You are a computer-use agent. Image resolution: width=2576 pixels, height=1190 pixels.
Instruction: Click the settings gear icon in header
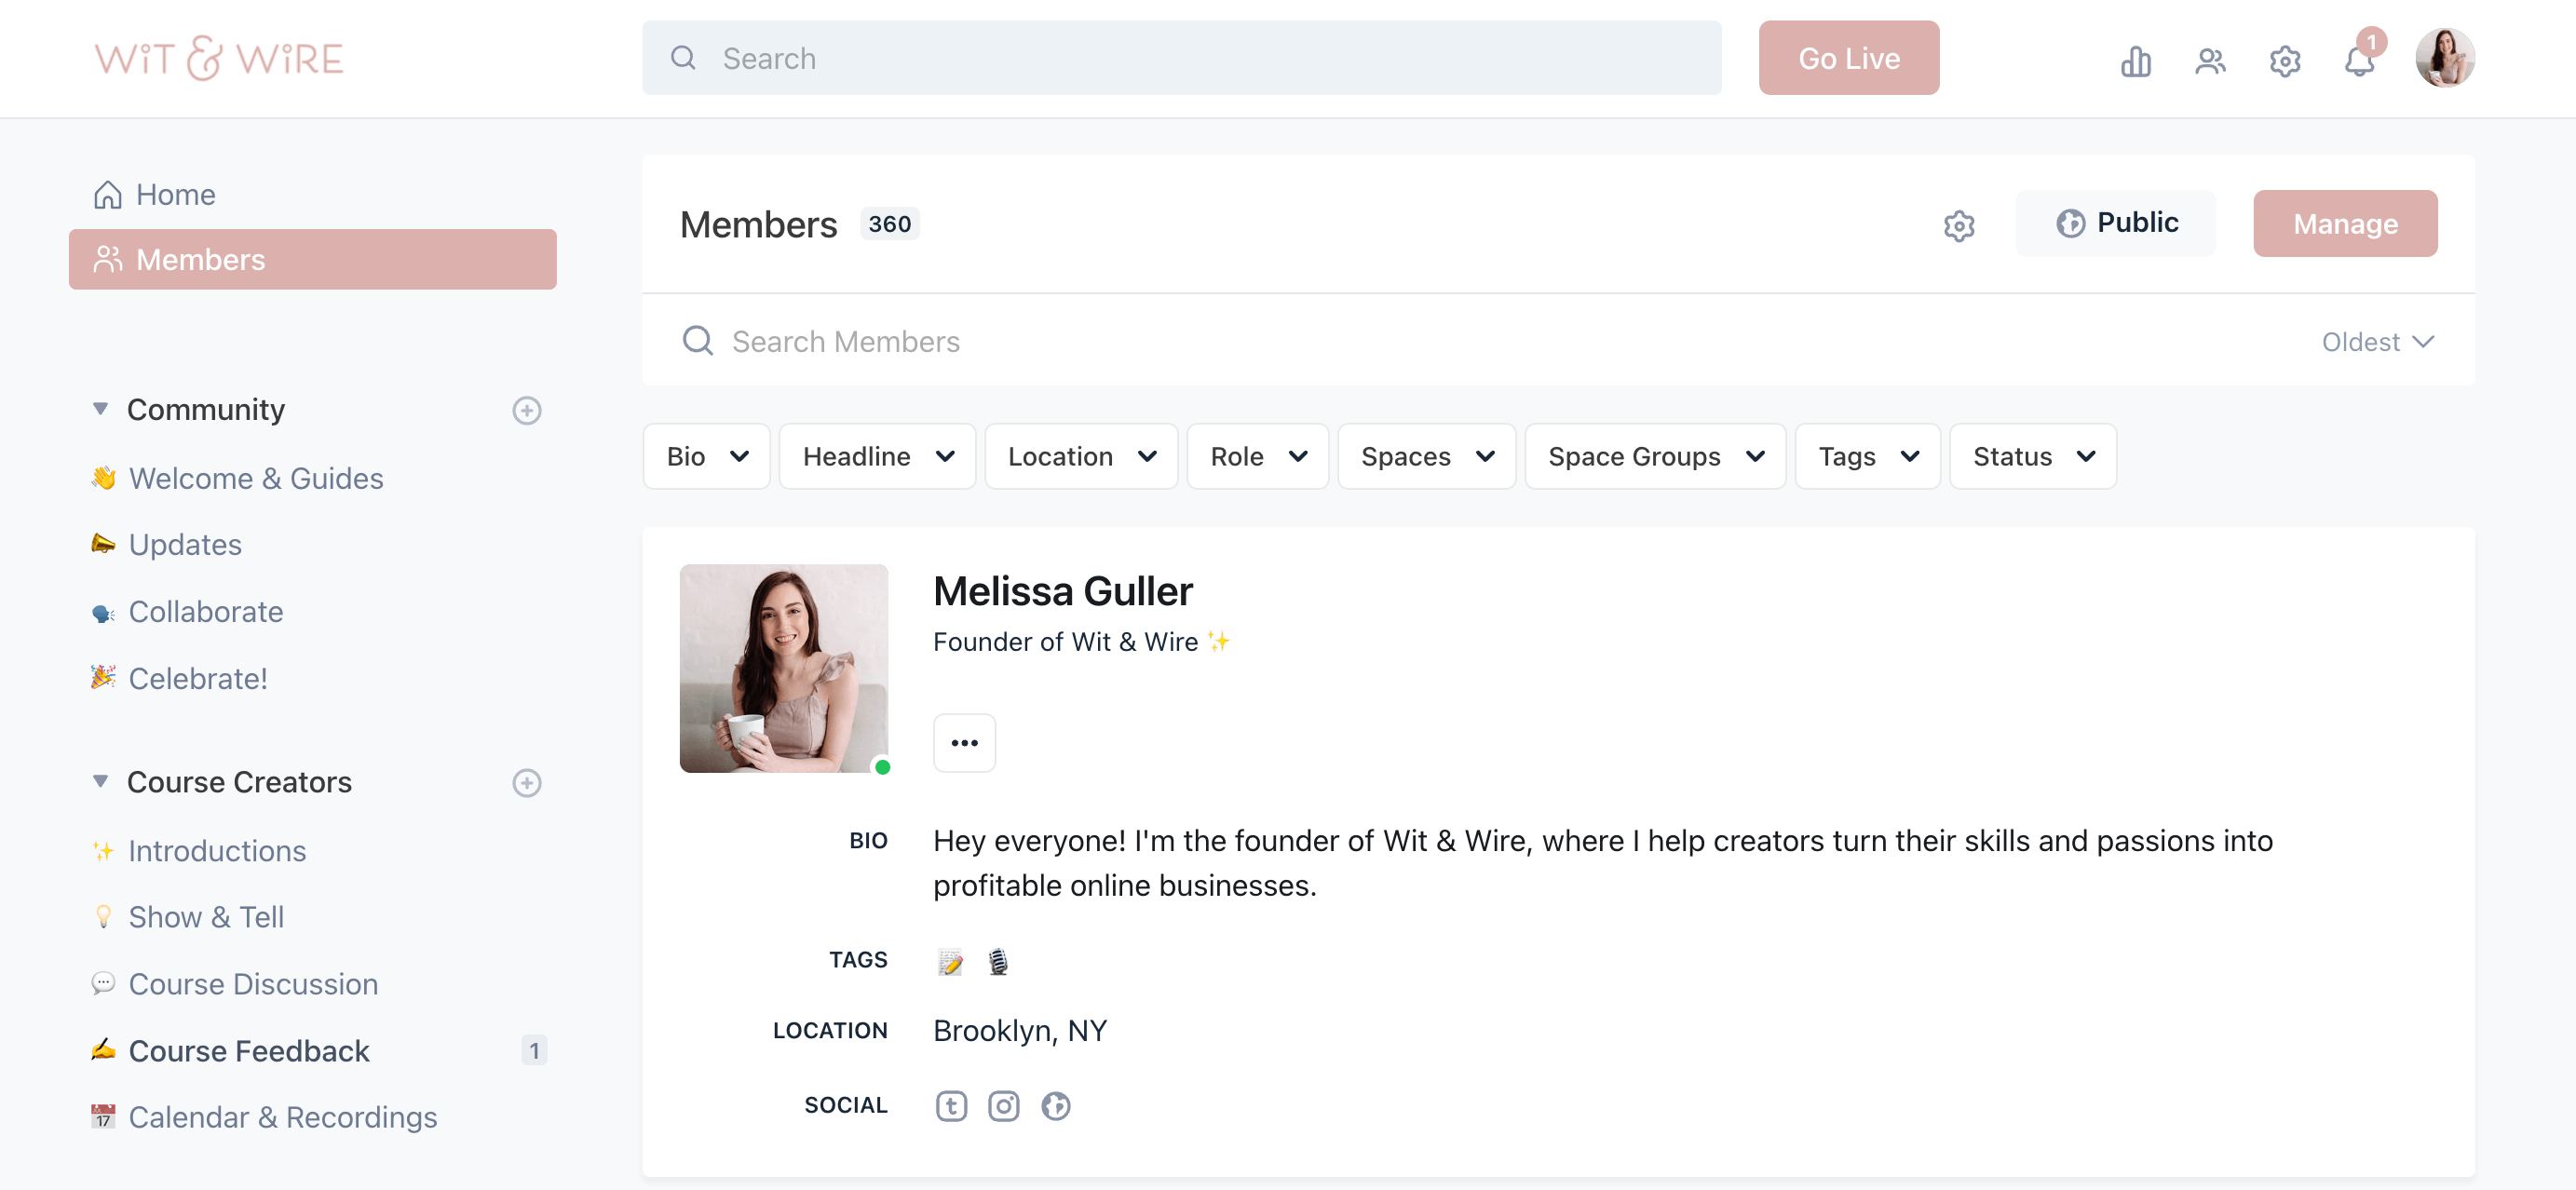point(2287,58)
